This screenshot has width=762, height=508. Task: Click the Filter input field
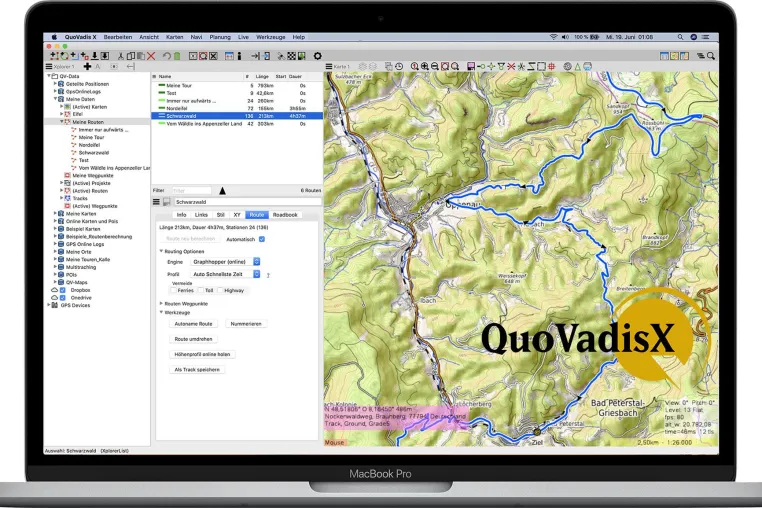click(x=191, y=191)
